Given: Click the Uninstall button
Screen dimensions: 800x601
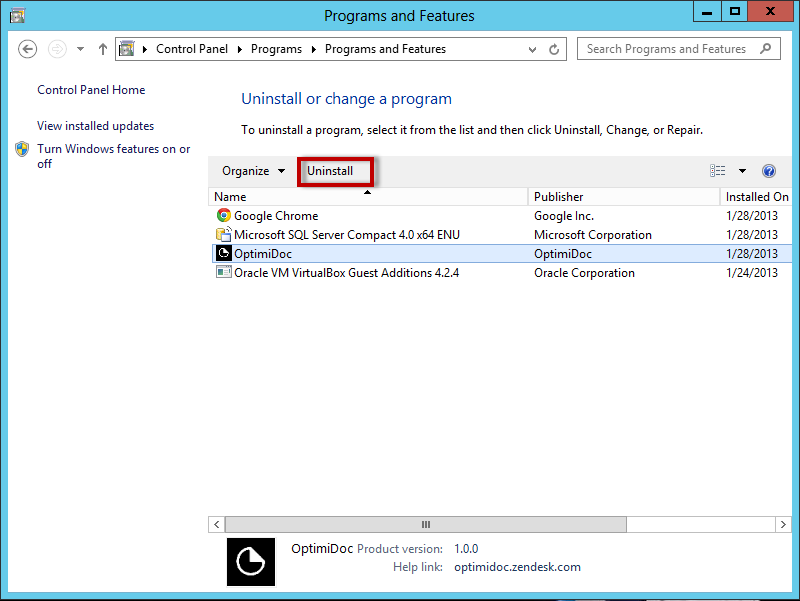Looking at the screenshot, I should point(330,171).
